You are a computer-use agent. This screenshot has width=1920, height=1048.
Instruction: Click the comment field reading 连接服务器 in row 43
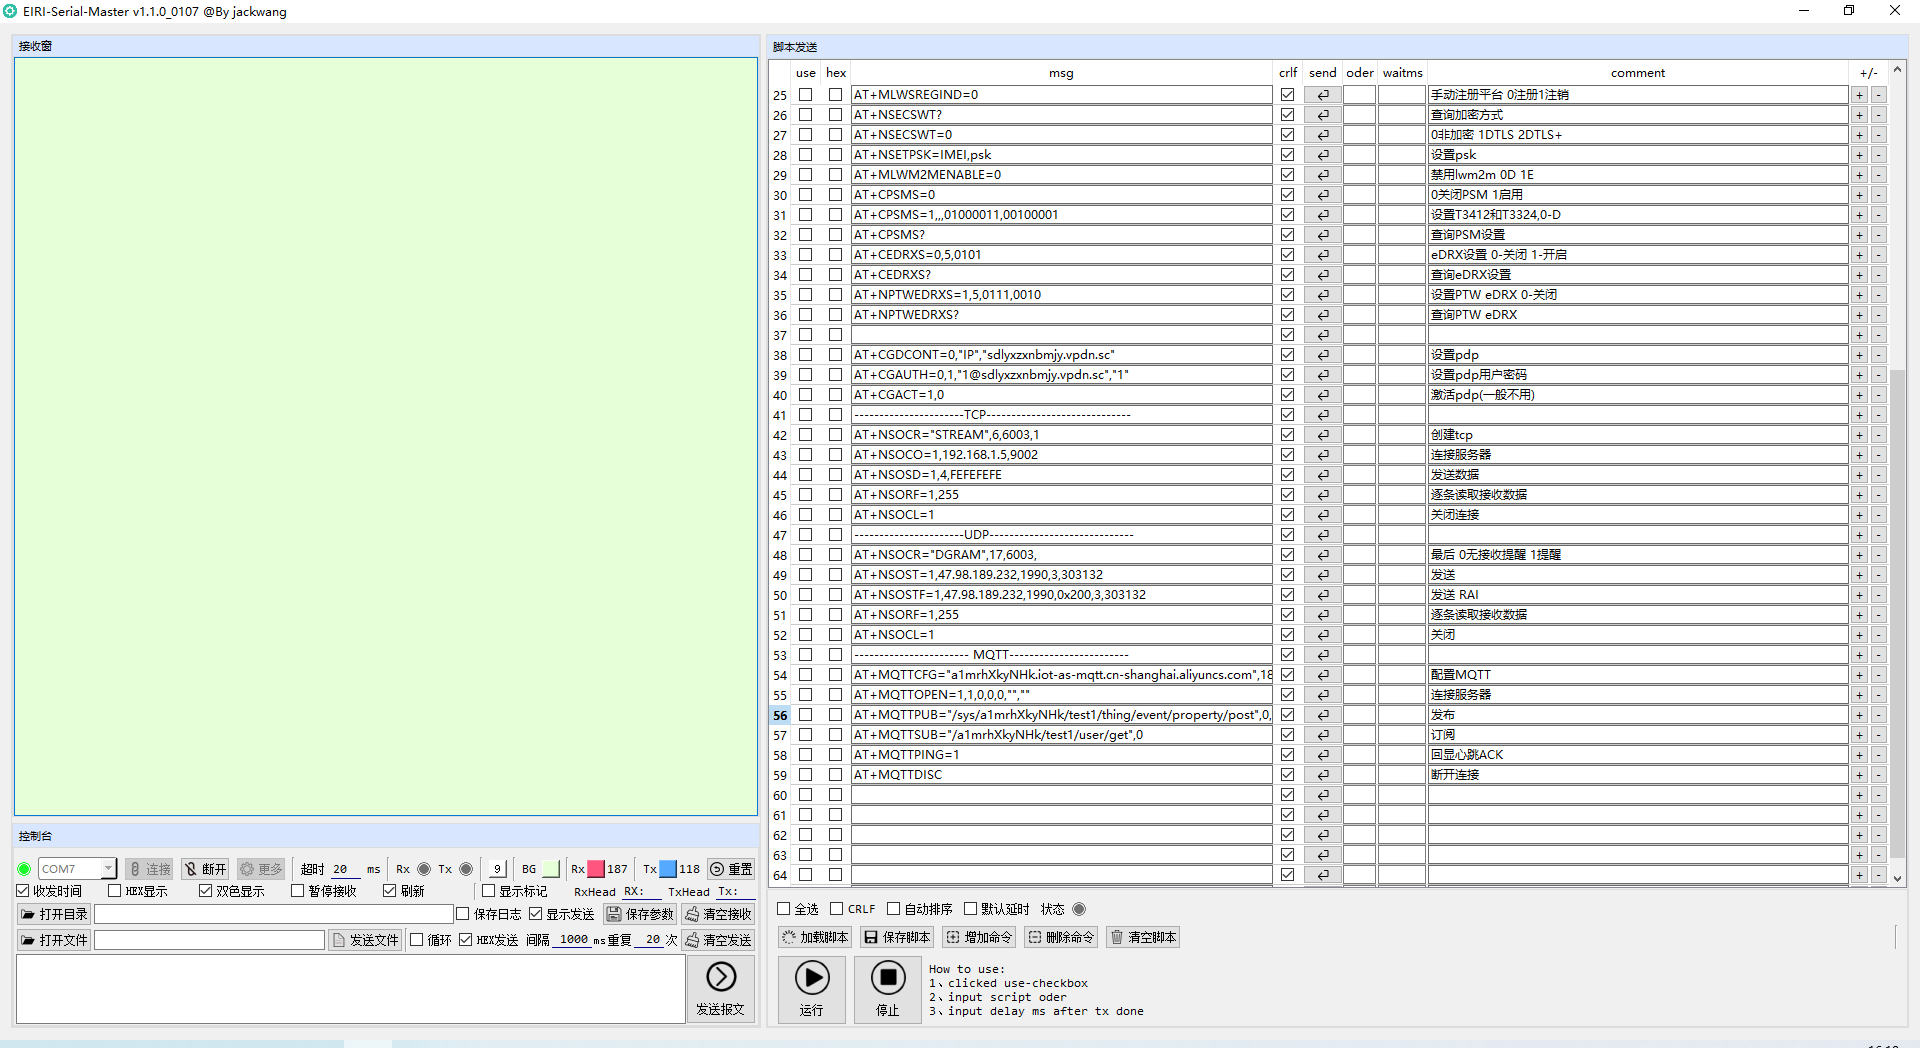click(x=1637, y=455)
